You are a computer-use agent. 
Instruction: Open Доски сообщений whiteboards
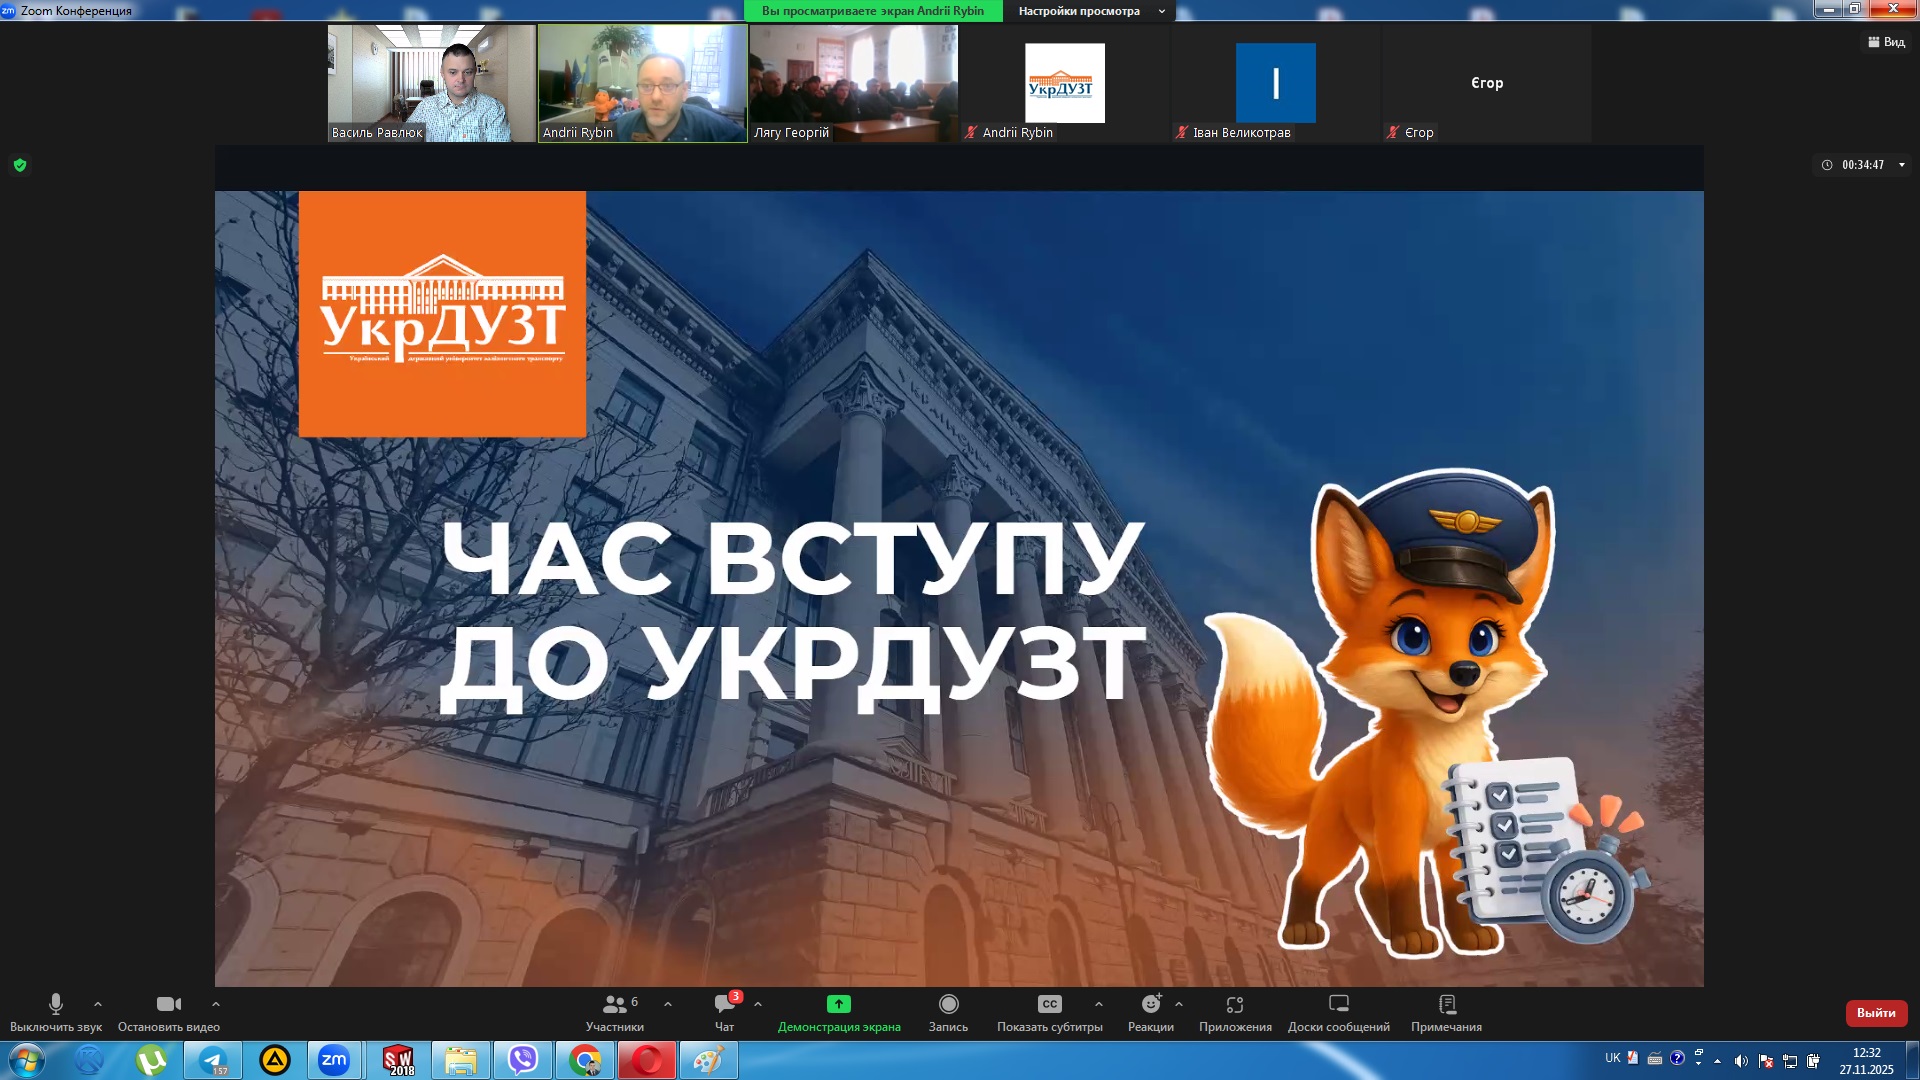(x=1337, y=1010)
